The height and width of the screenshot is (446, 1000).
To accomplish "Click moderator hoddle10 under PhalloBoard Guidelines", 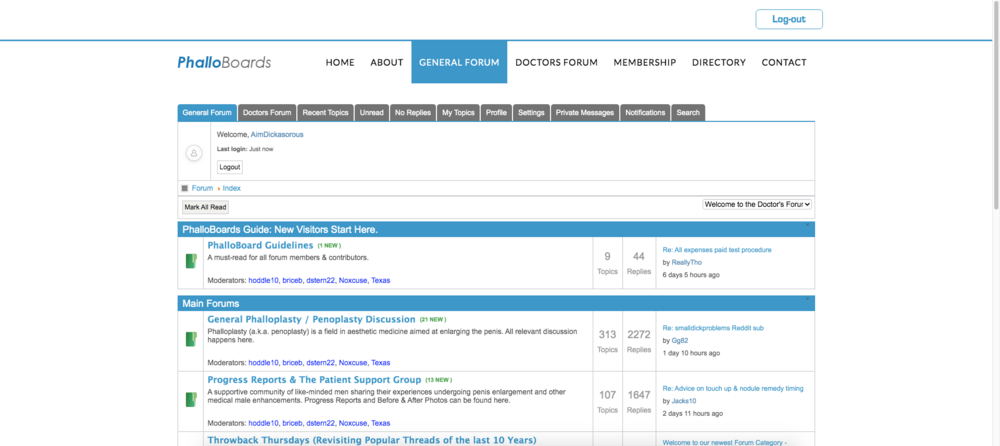I will 263,280.
